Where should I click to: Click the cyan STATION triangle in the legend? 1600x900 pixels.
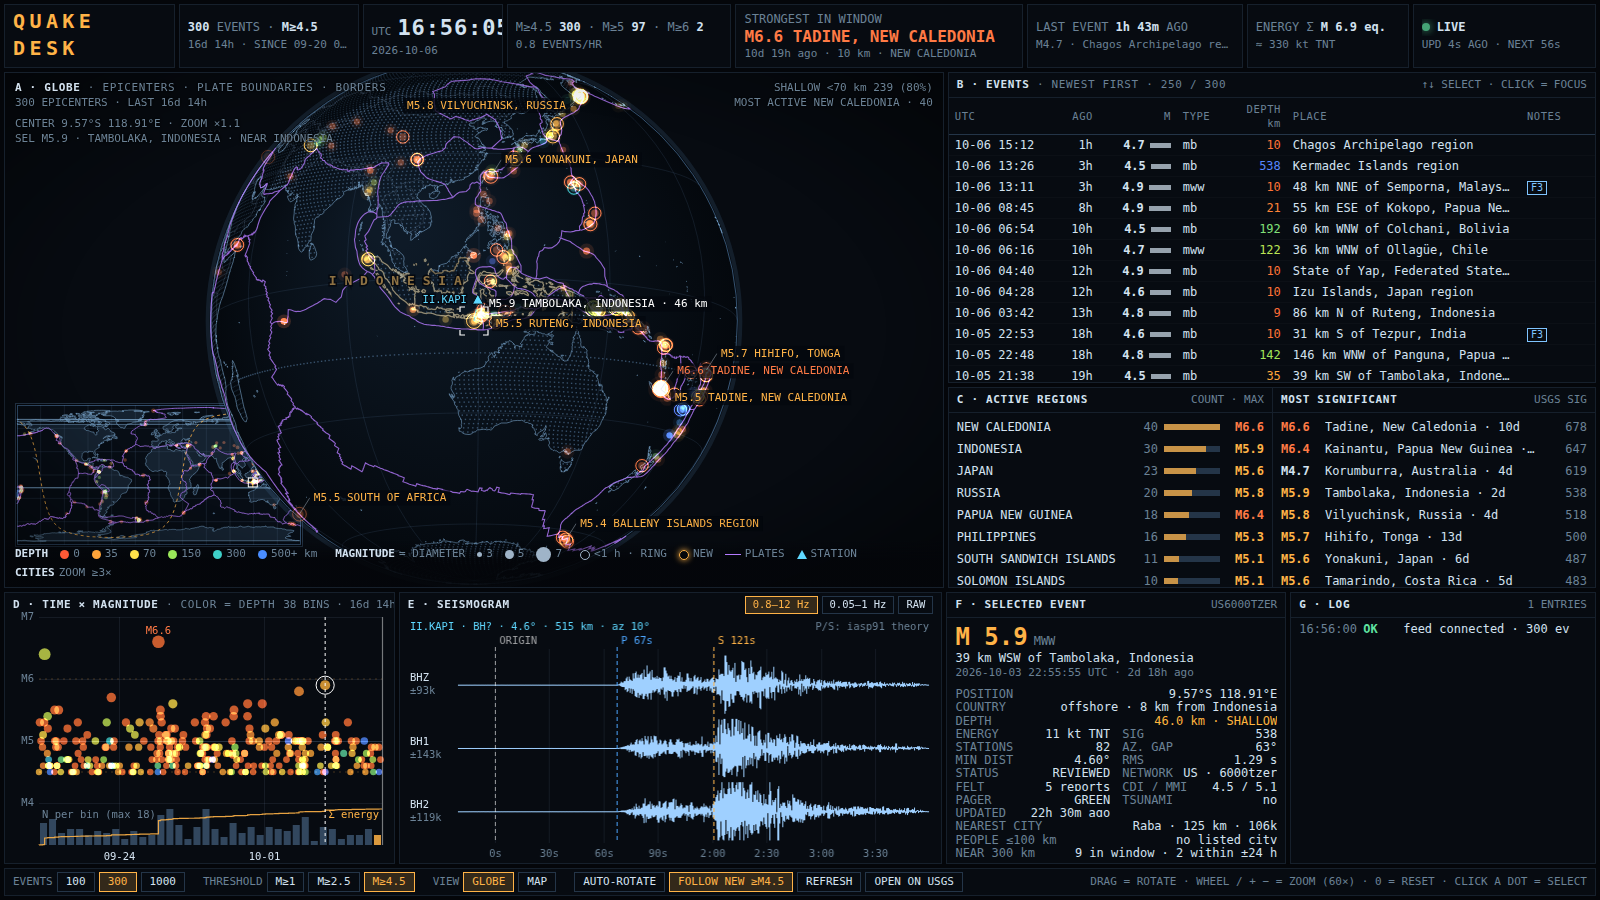coord(802,554)
